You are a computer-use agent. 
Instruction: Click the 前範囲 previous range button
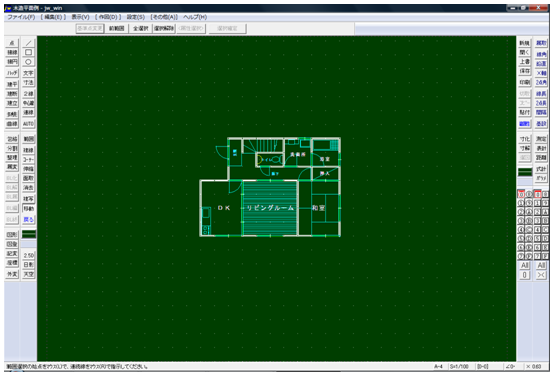pos(117,28)
